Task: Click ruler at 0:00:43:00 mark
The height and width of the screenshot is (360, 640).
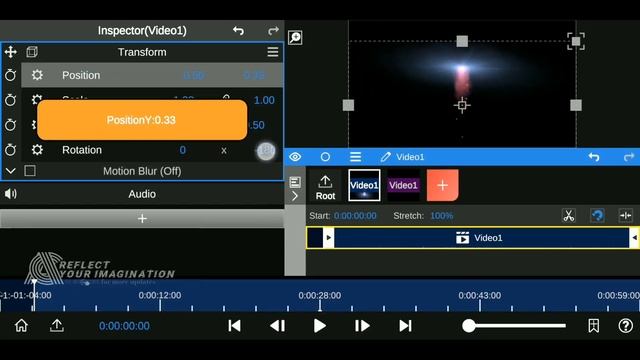Action: click(480, 296)
